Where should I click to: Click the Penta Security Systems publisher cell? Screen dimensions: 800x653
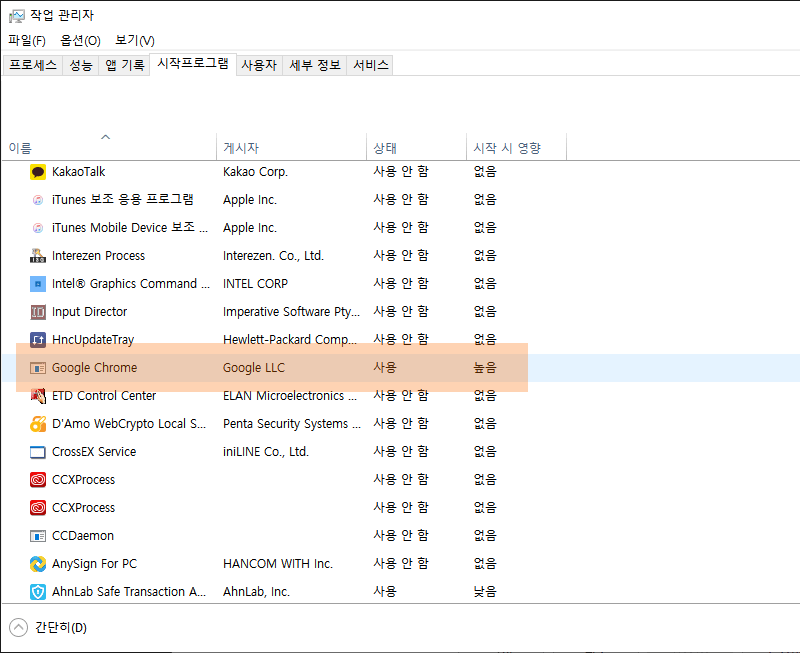(x=292, y=424)
